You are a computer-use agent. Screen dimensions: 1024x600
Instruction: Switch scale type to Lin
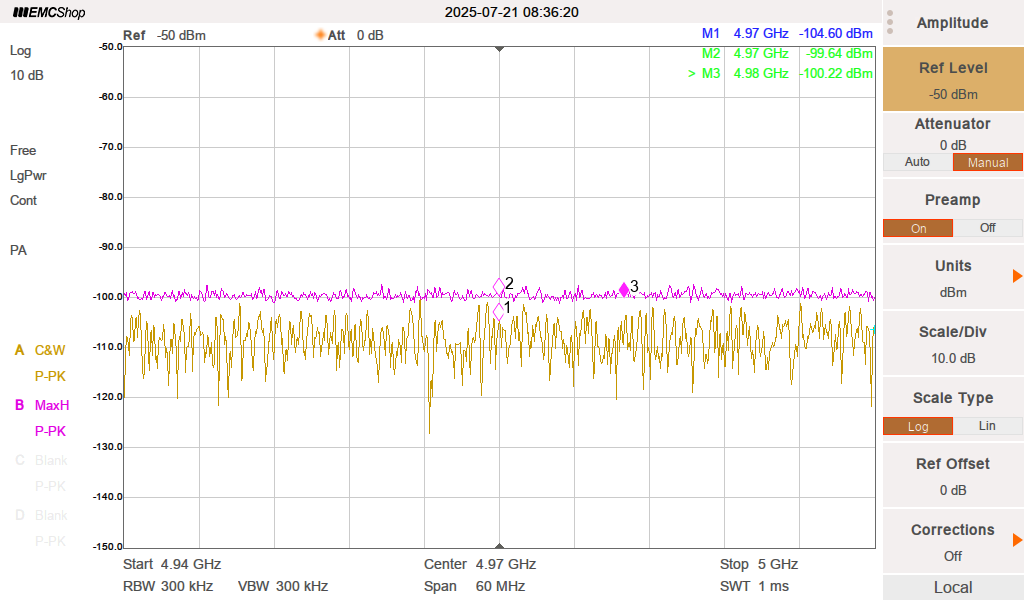(x=988, y=426)
